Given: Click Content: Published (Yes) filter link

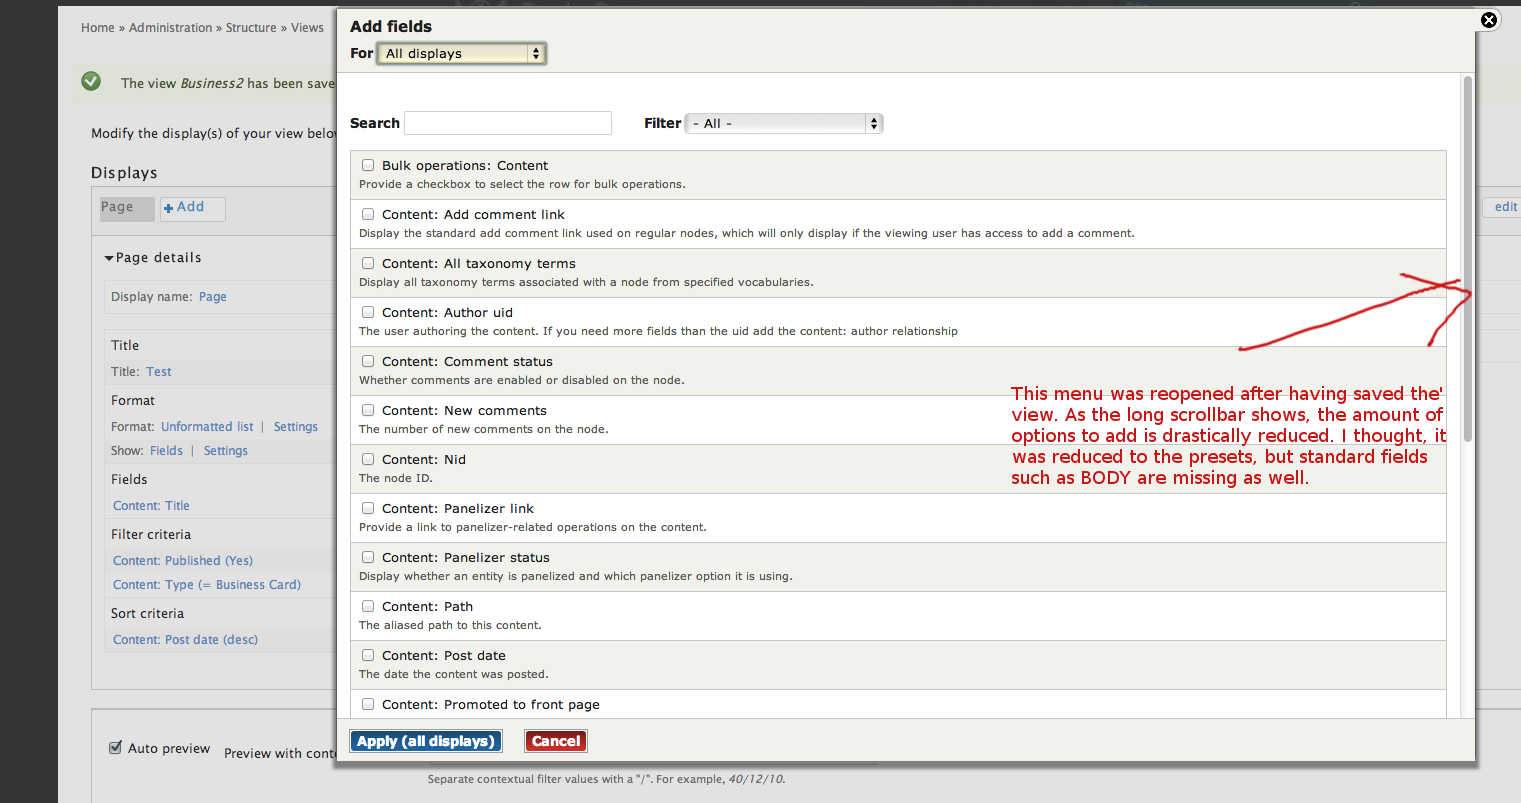Looking at the screenshot, I should 183,561.
